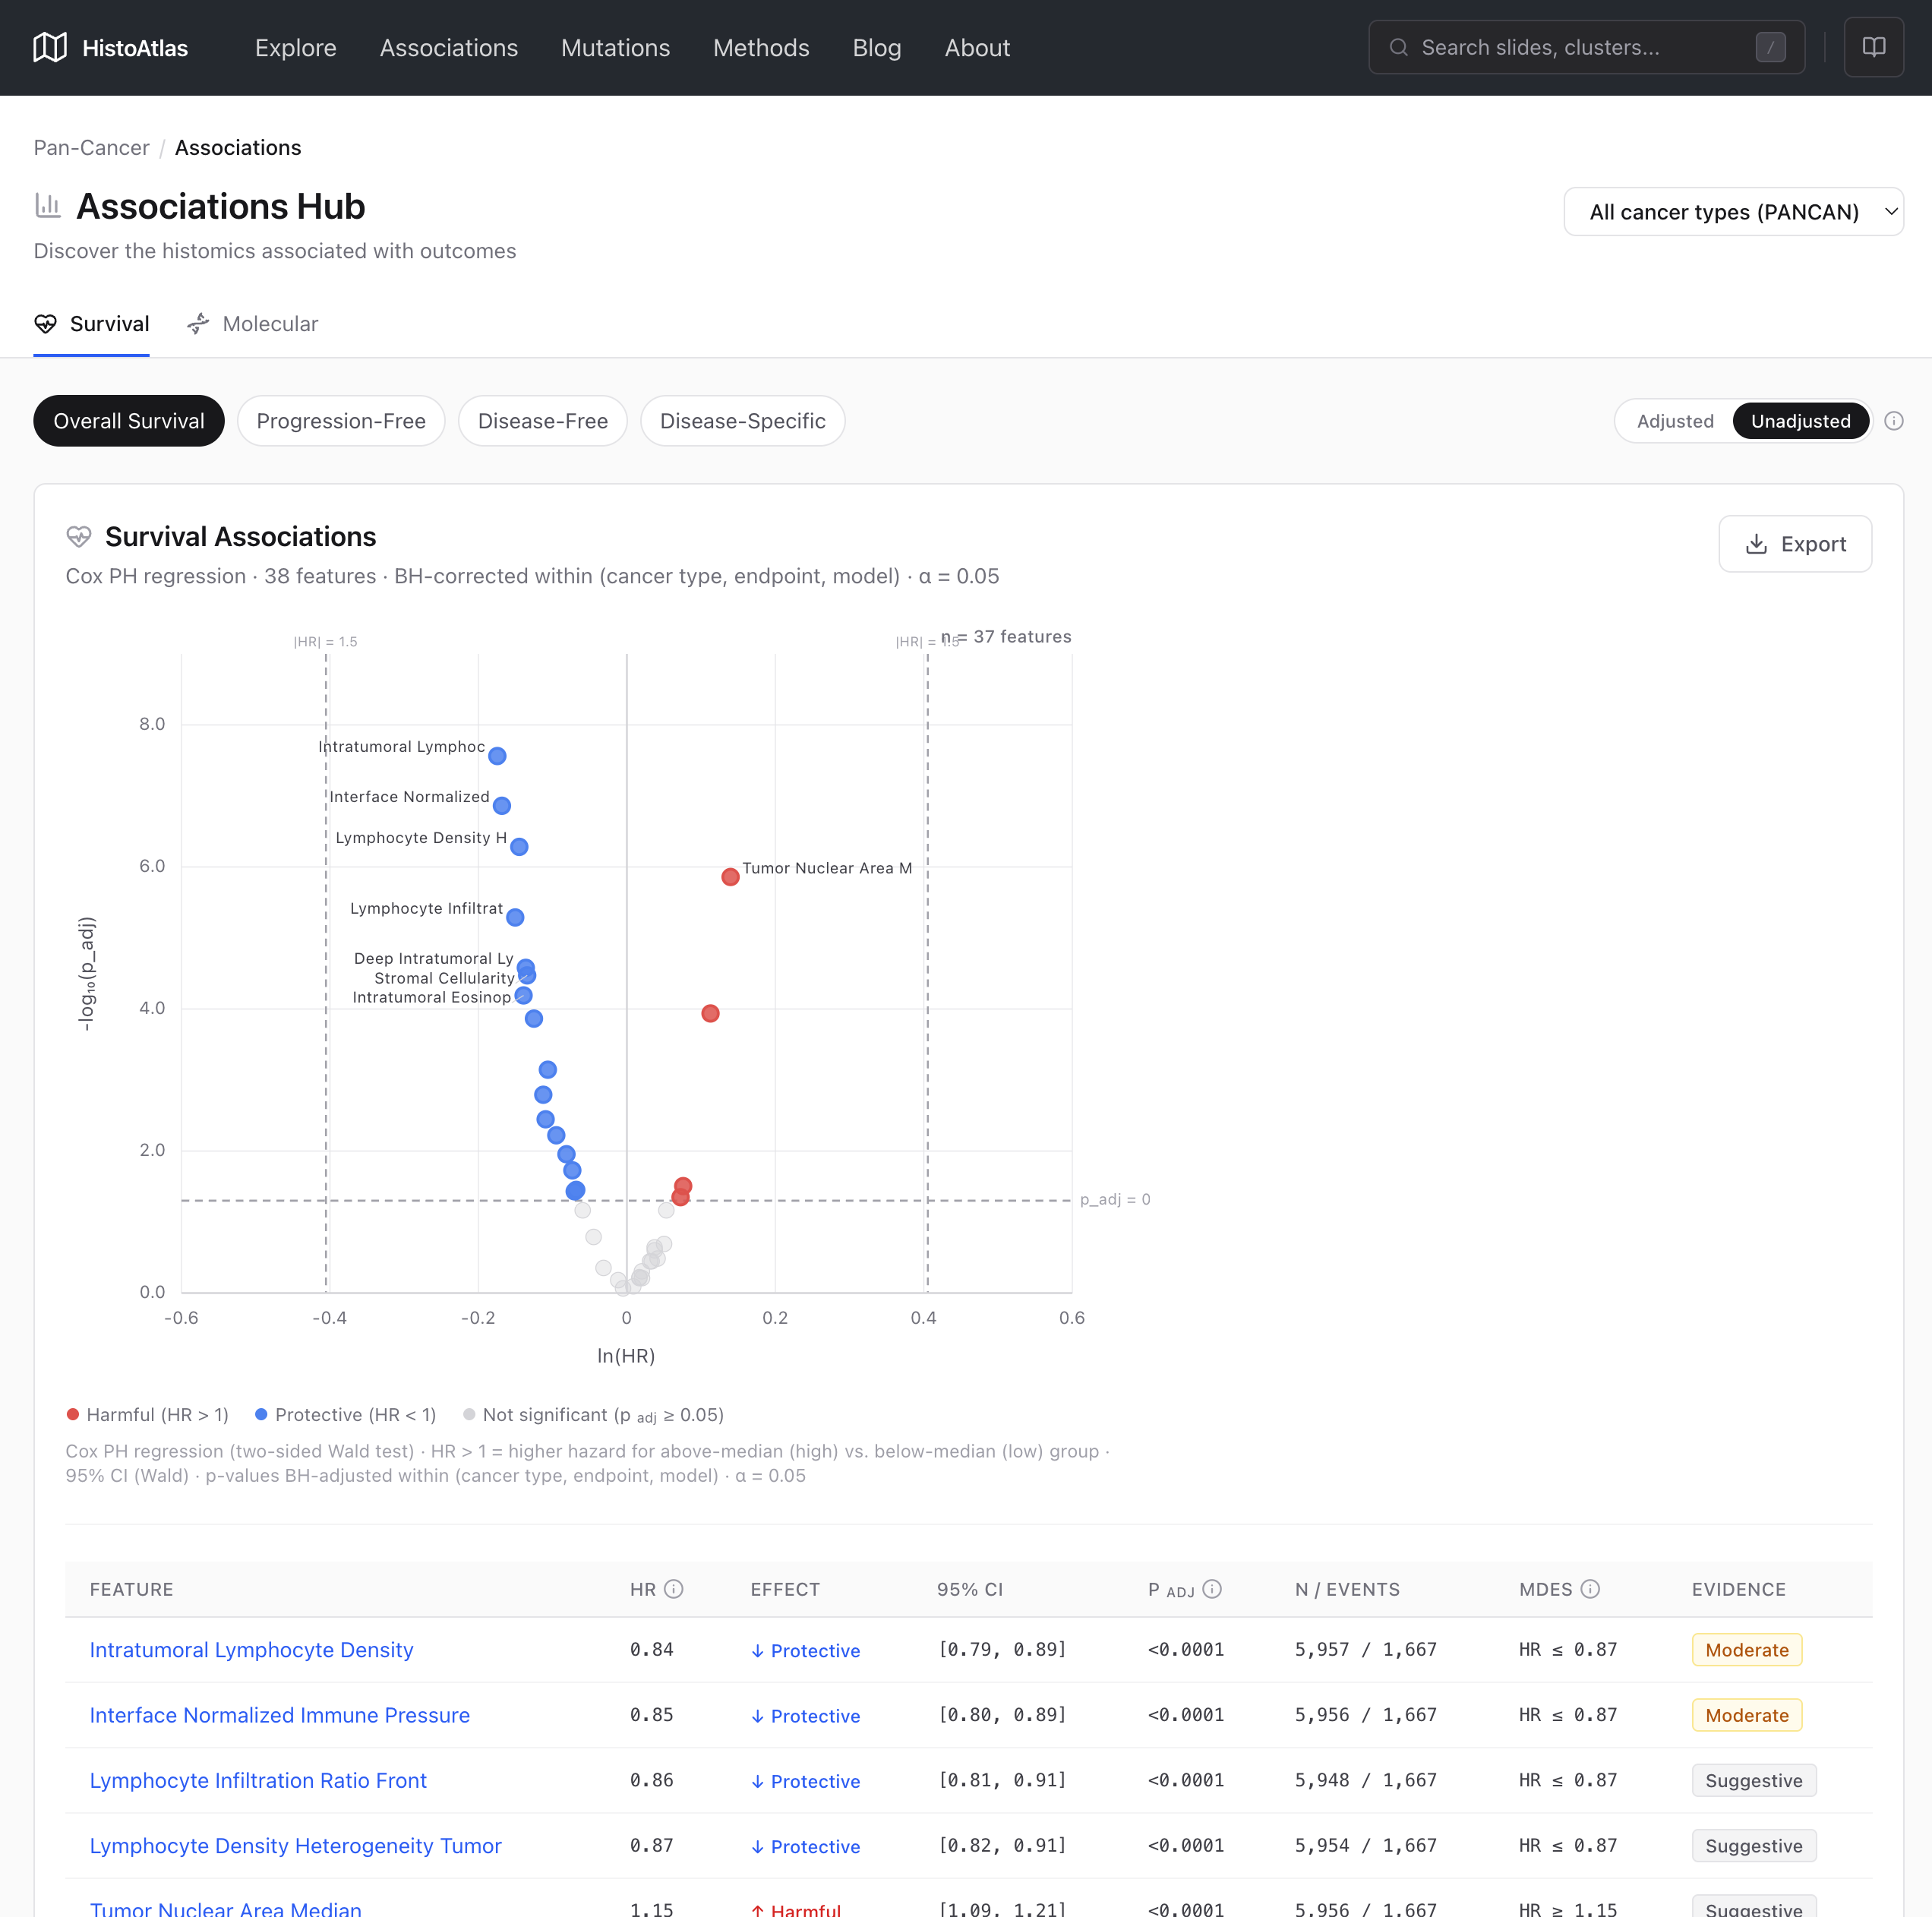Choose the Disease-Specific endpoint pill

pyautogui.click(x=742, y=421)
